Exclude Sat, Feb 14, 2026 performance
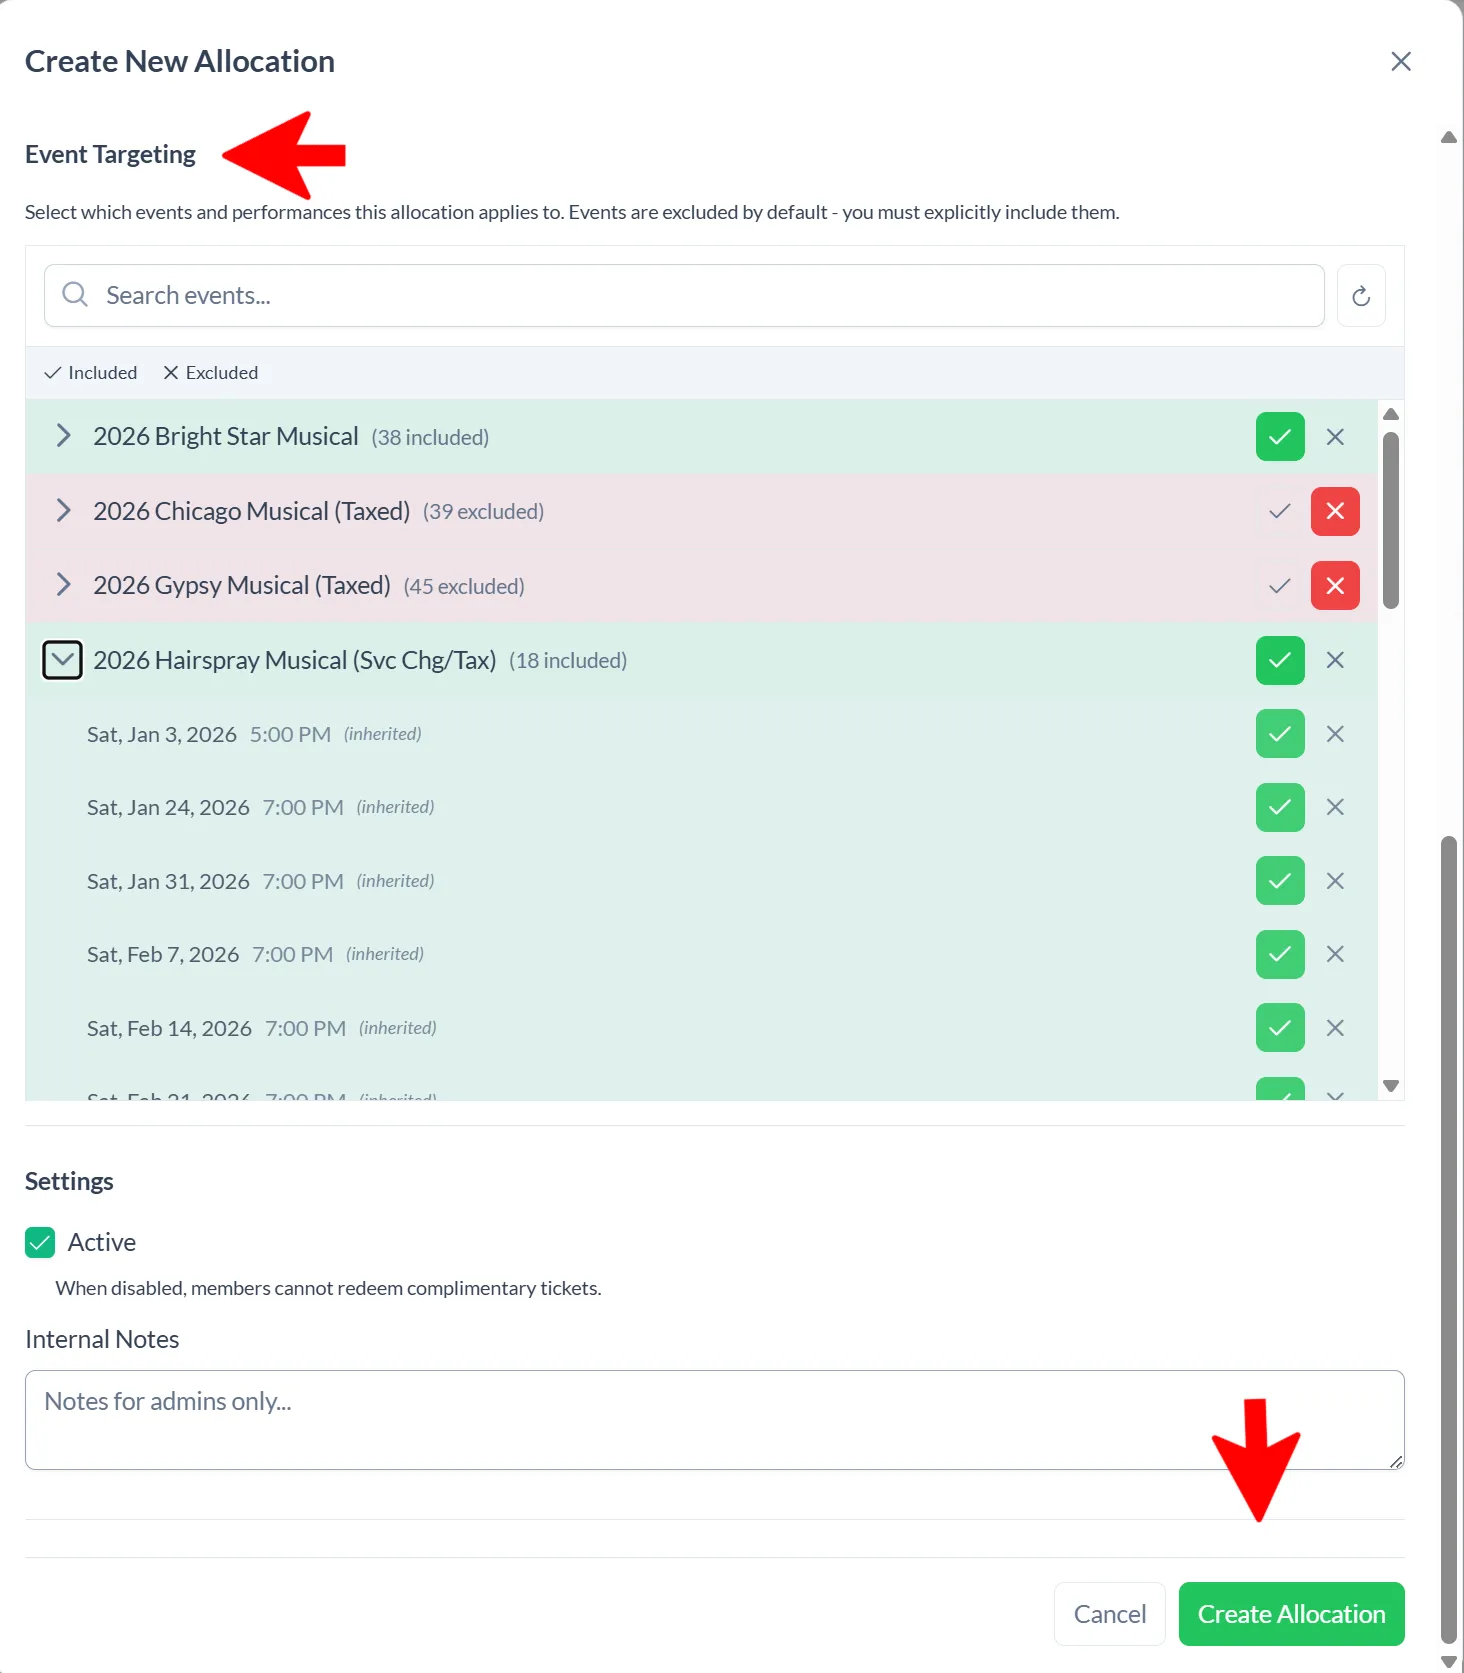 (1335, 1028)
